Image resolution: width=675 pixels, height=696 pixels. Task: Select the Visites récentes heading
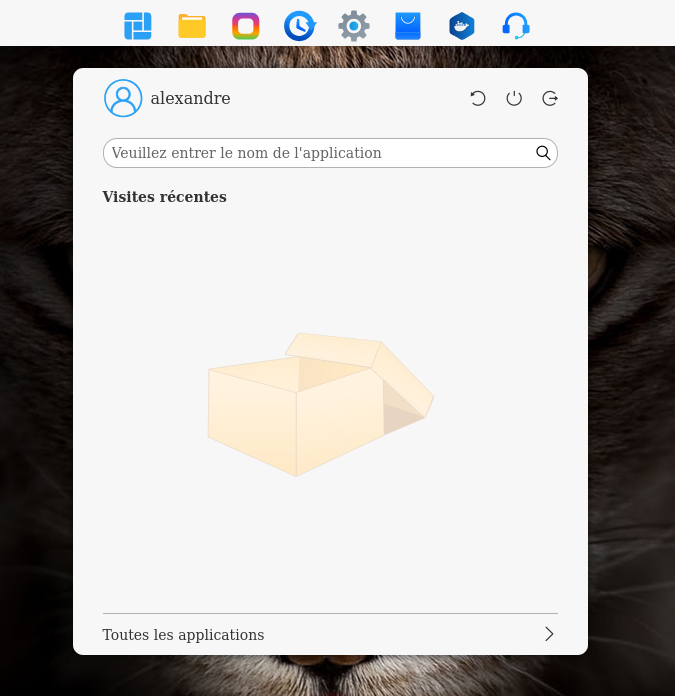coord(164,197)
